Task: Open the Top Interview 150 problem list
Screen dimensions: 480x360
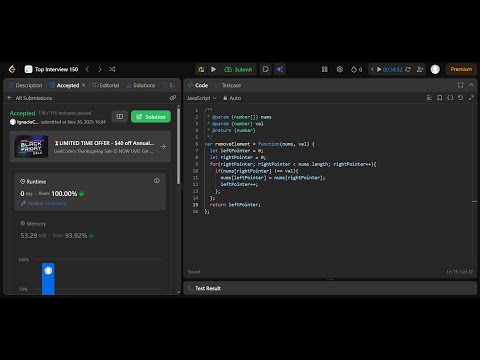Action: (x=52, y=69)
